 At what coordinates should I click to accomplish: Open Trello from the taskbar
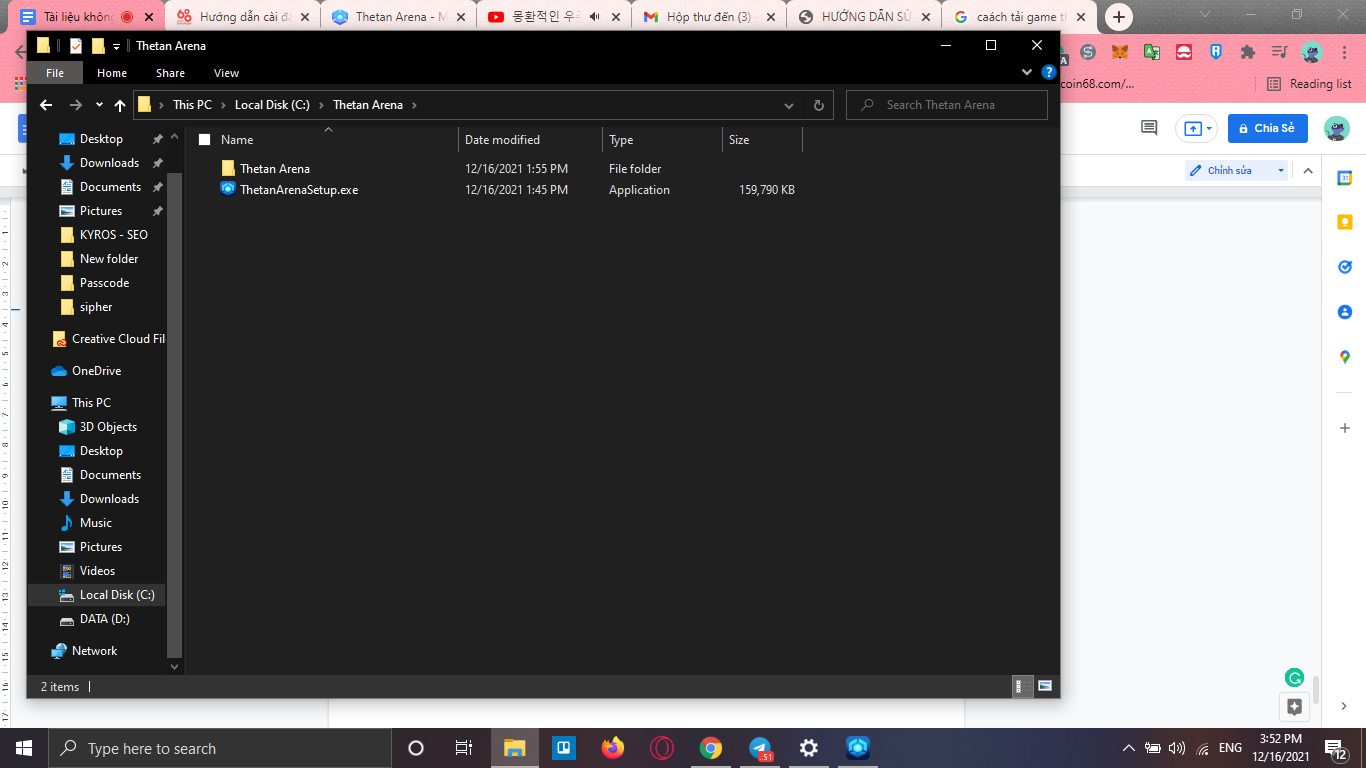(564, 748)
